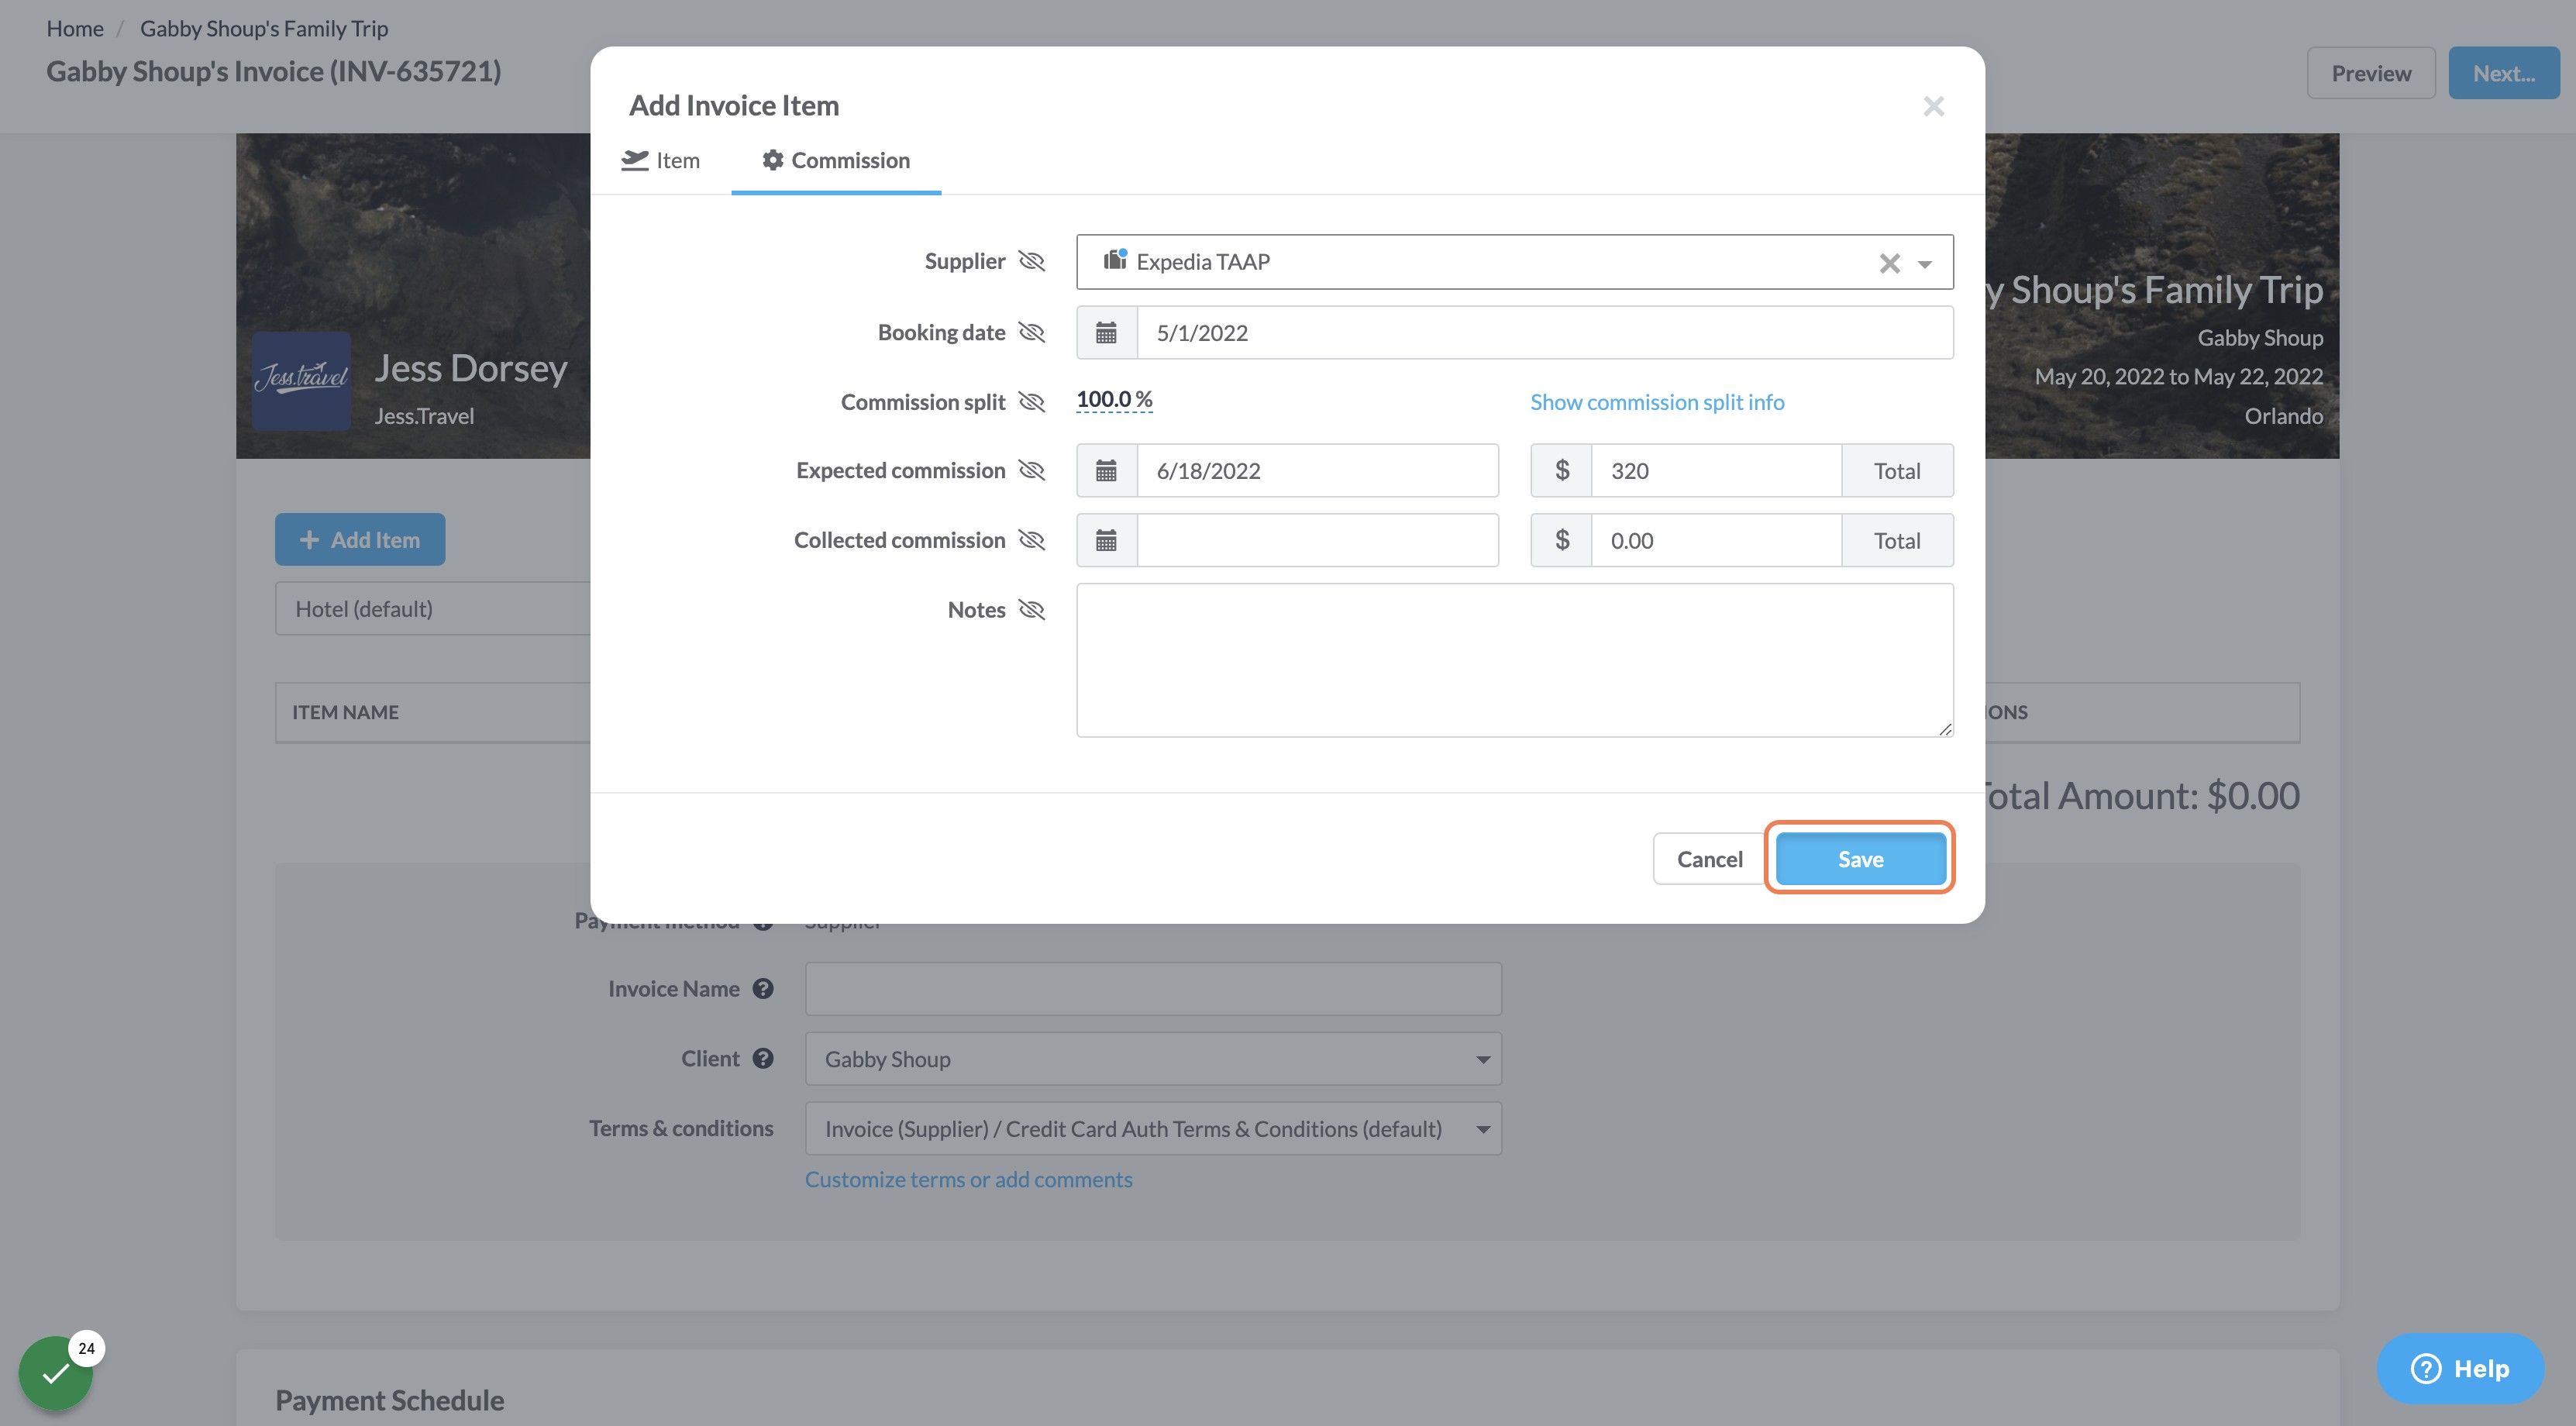Click the Save button
Image resolution: width=2576 pixels, height=1426 pixels.
(1860, 859)
